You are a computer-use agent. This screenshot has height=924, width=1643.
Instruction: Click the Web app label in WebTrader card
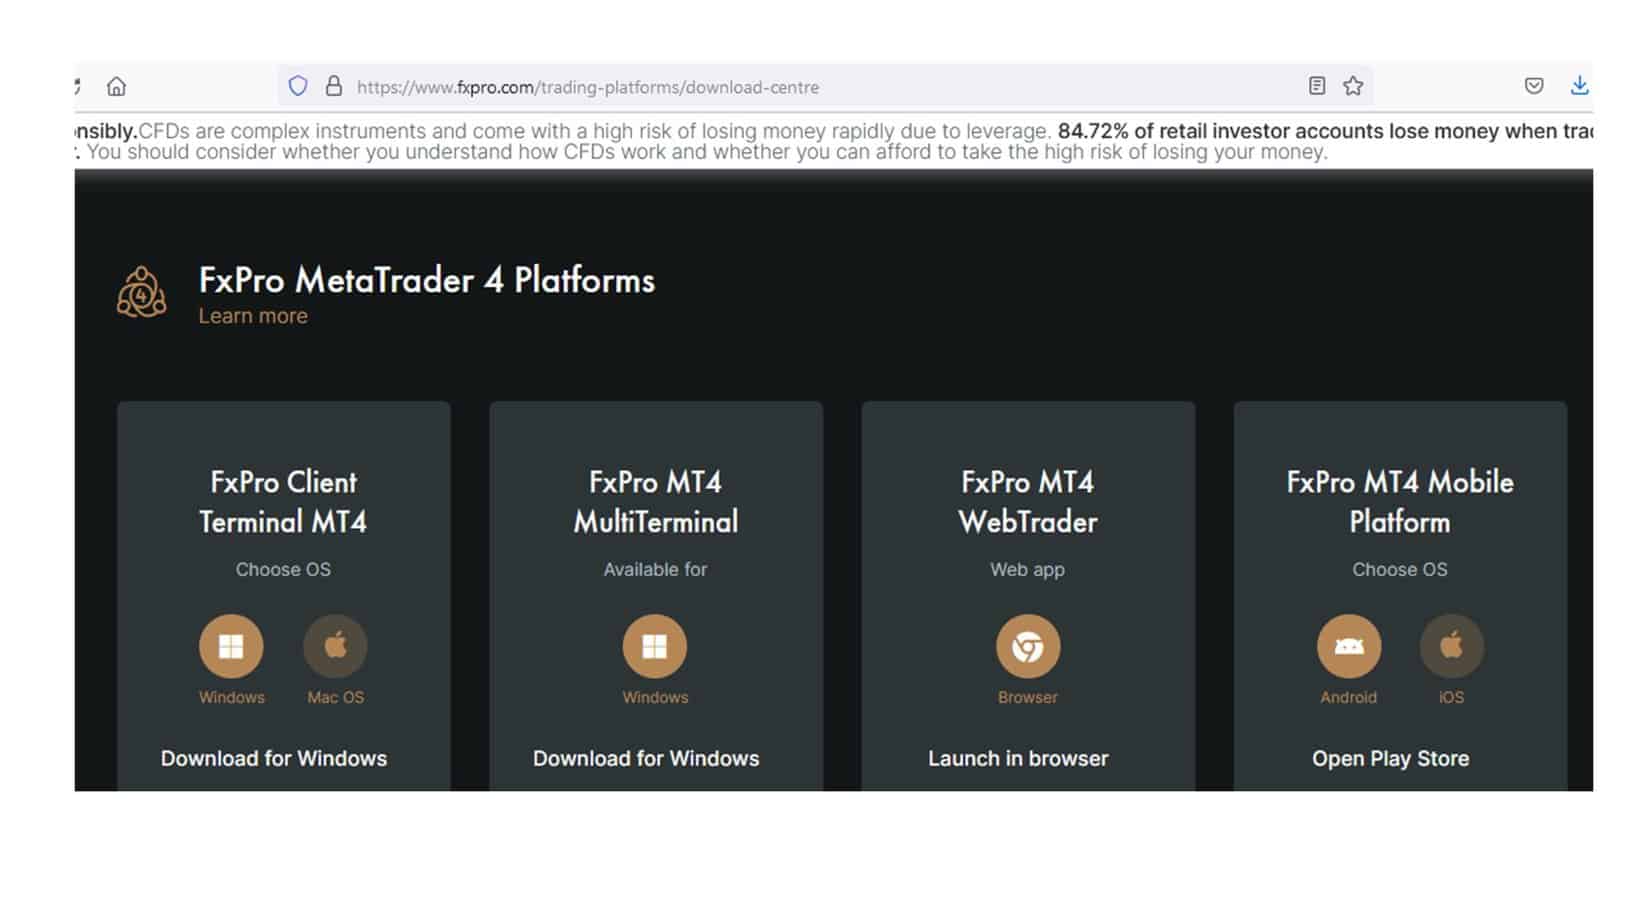1028,570
